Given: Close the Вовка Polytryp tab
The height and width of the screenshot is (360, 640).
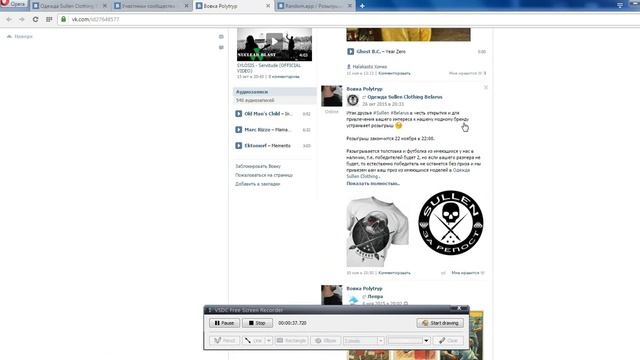Looking at the screenshot, I should coord(268,6).
